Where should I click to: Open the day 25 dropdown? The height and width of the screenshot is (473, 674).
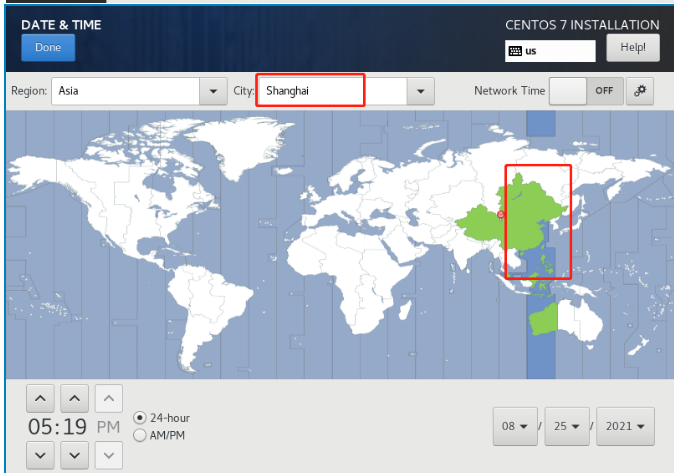pos(567,427)
